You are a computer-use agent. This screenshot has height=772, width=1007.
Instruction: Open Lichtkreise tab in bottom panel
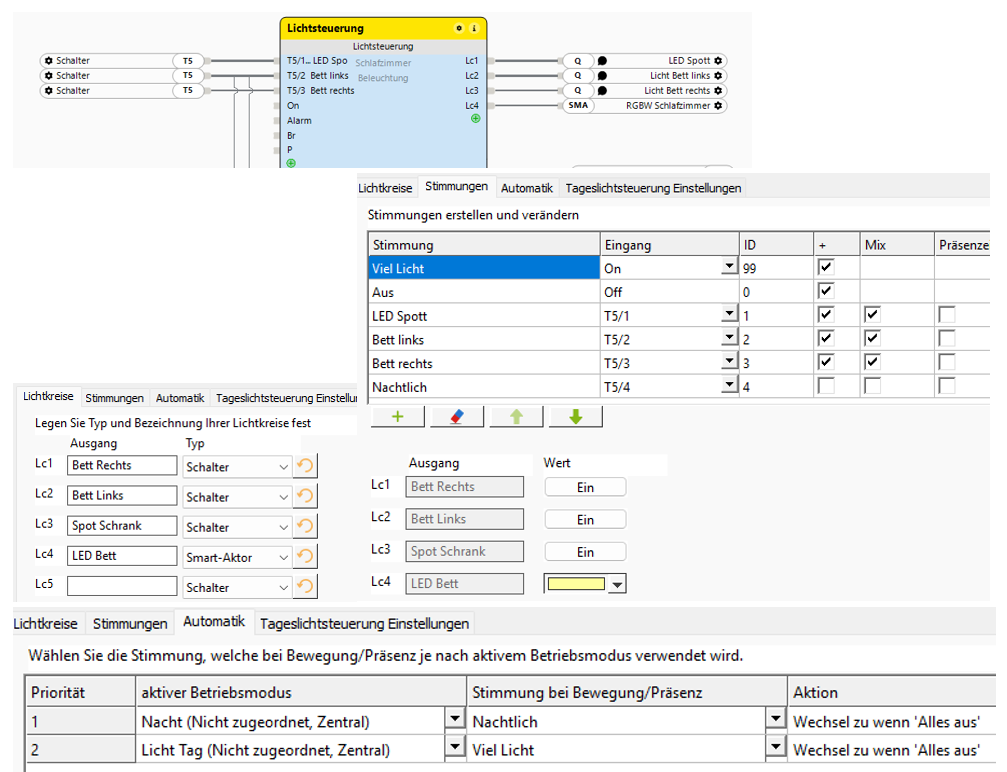pos(46,624)
